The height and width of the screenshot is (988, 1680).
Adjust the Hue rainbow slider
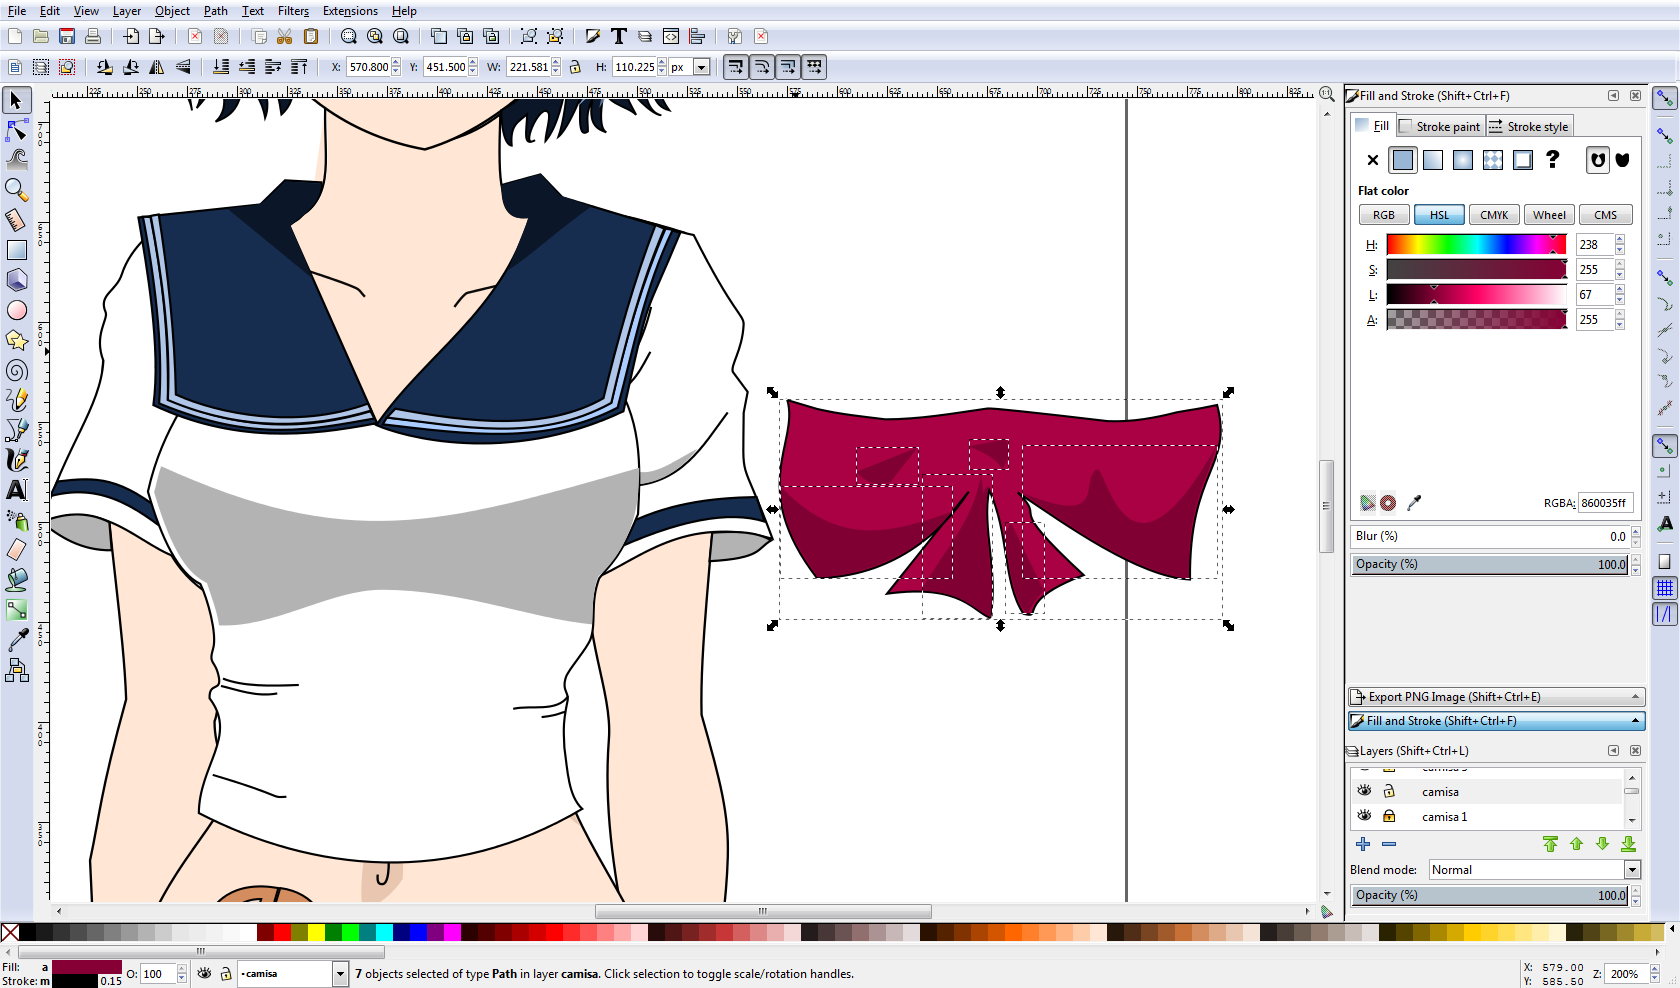tap(1476, 245)
